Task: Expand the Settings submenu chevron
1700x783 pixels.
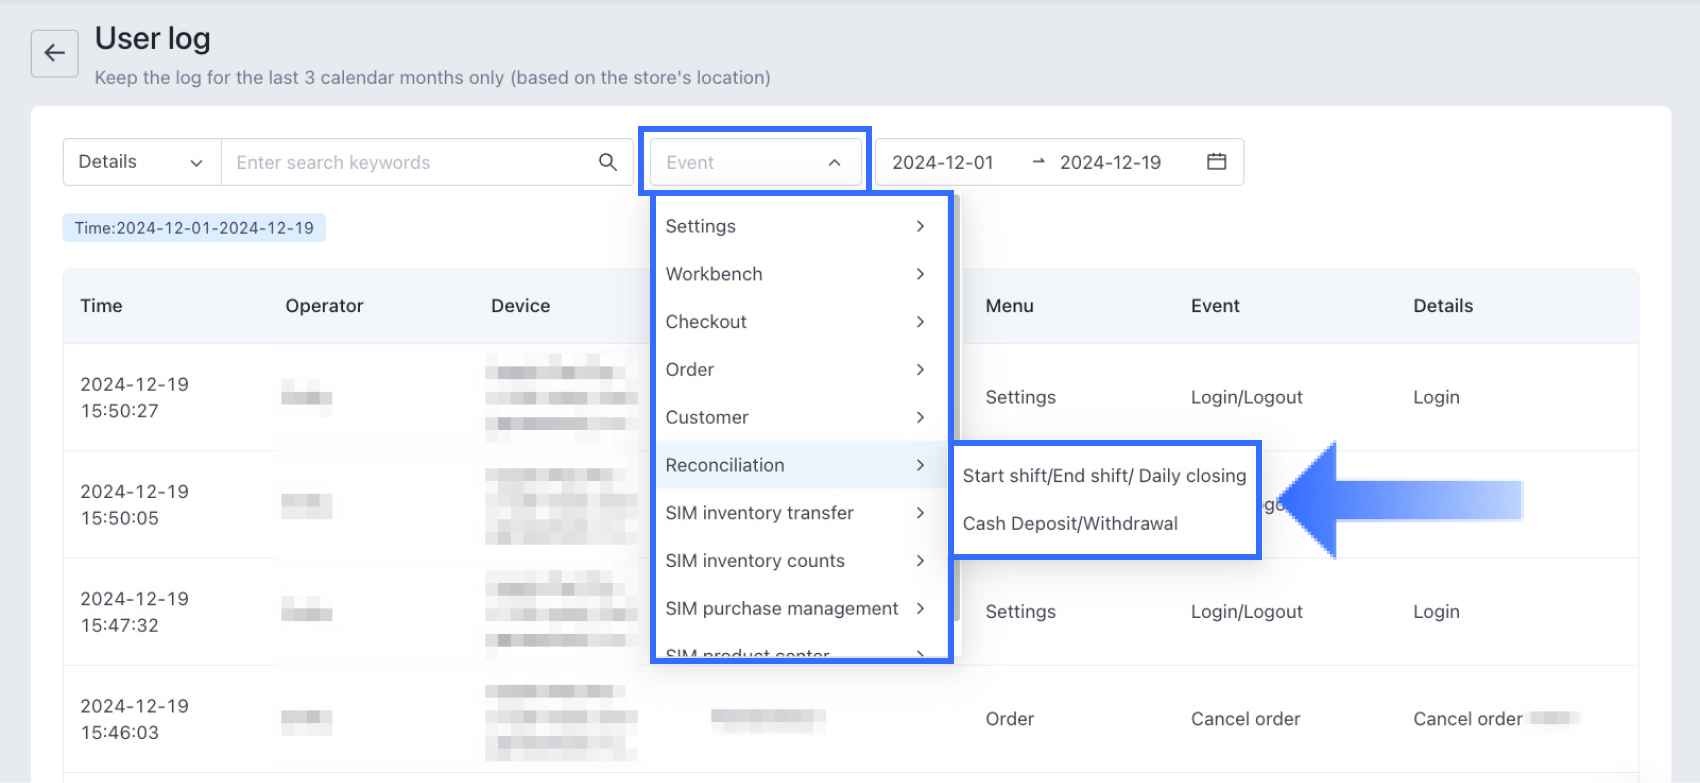Action: coord(920,226)
